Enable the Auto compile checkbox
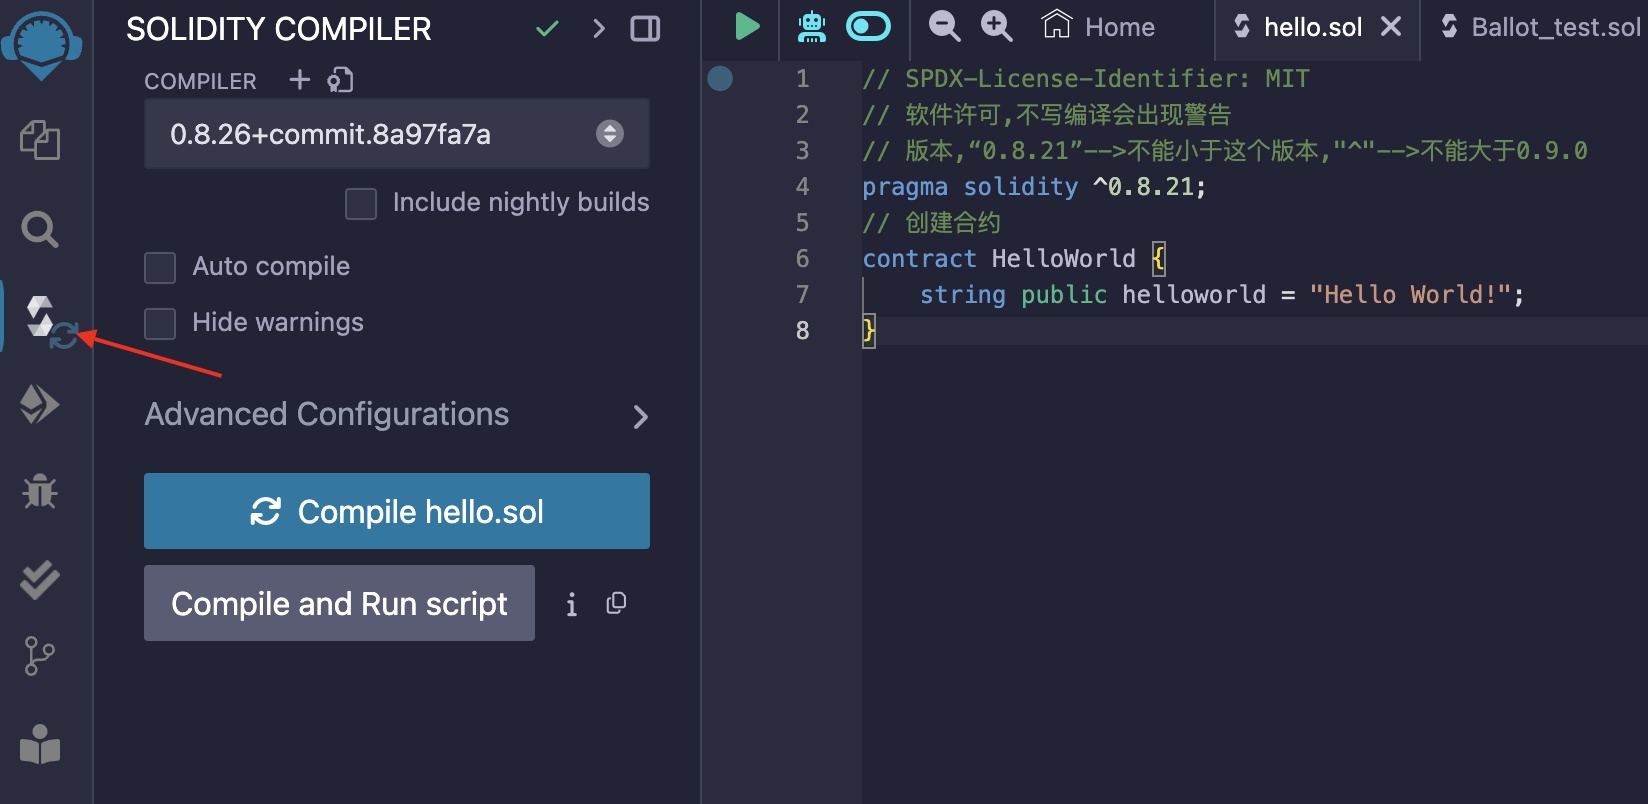 pyautogui.click(x=160, y=267)
